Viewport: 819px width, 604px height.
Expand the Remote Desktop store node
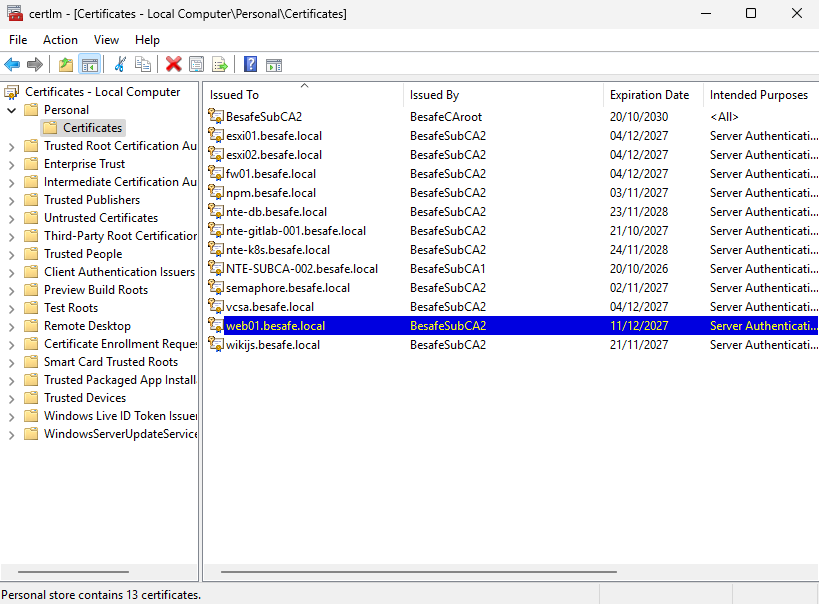coord(11,327)
